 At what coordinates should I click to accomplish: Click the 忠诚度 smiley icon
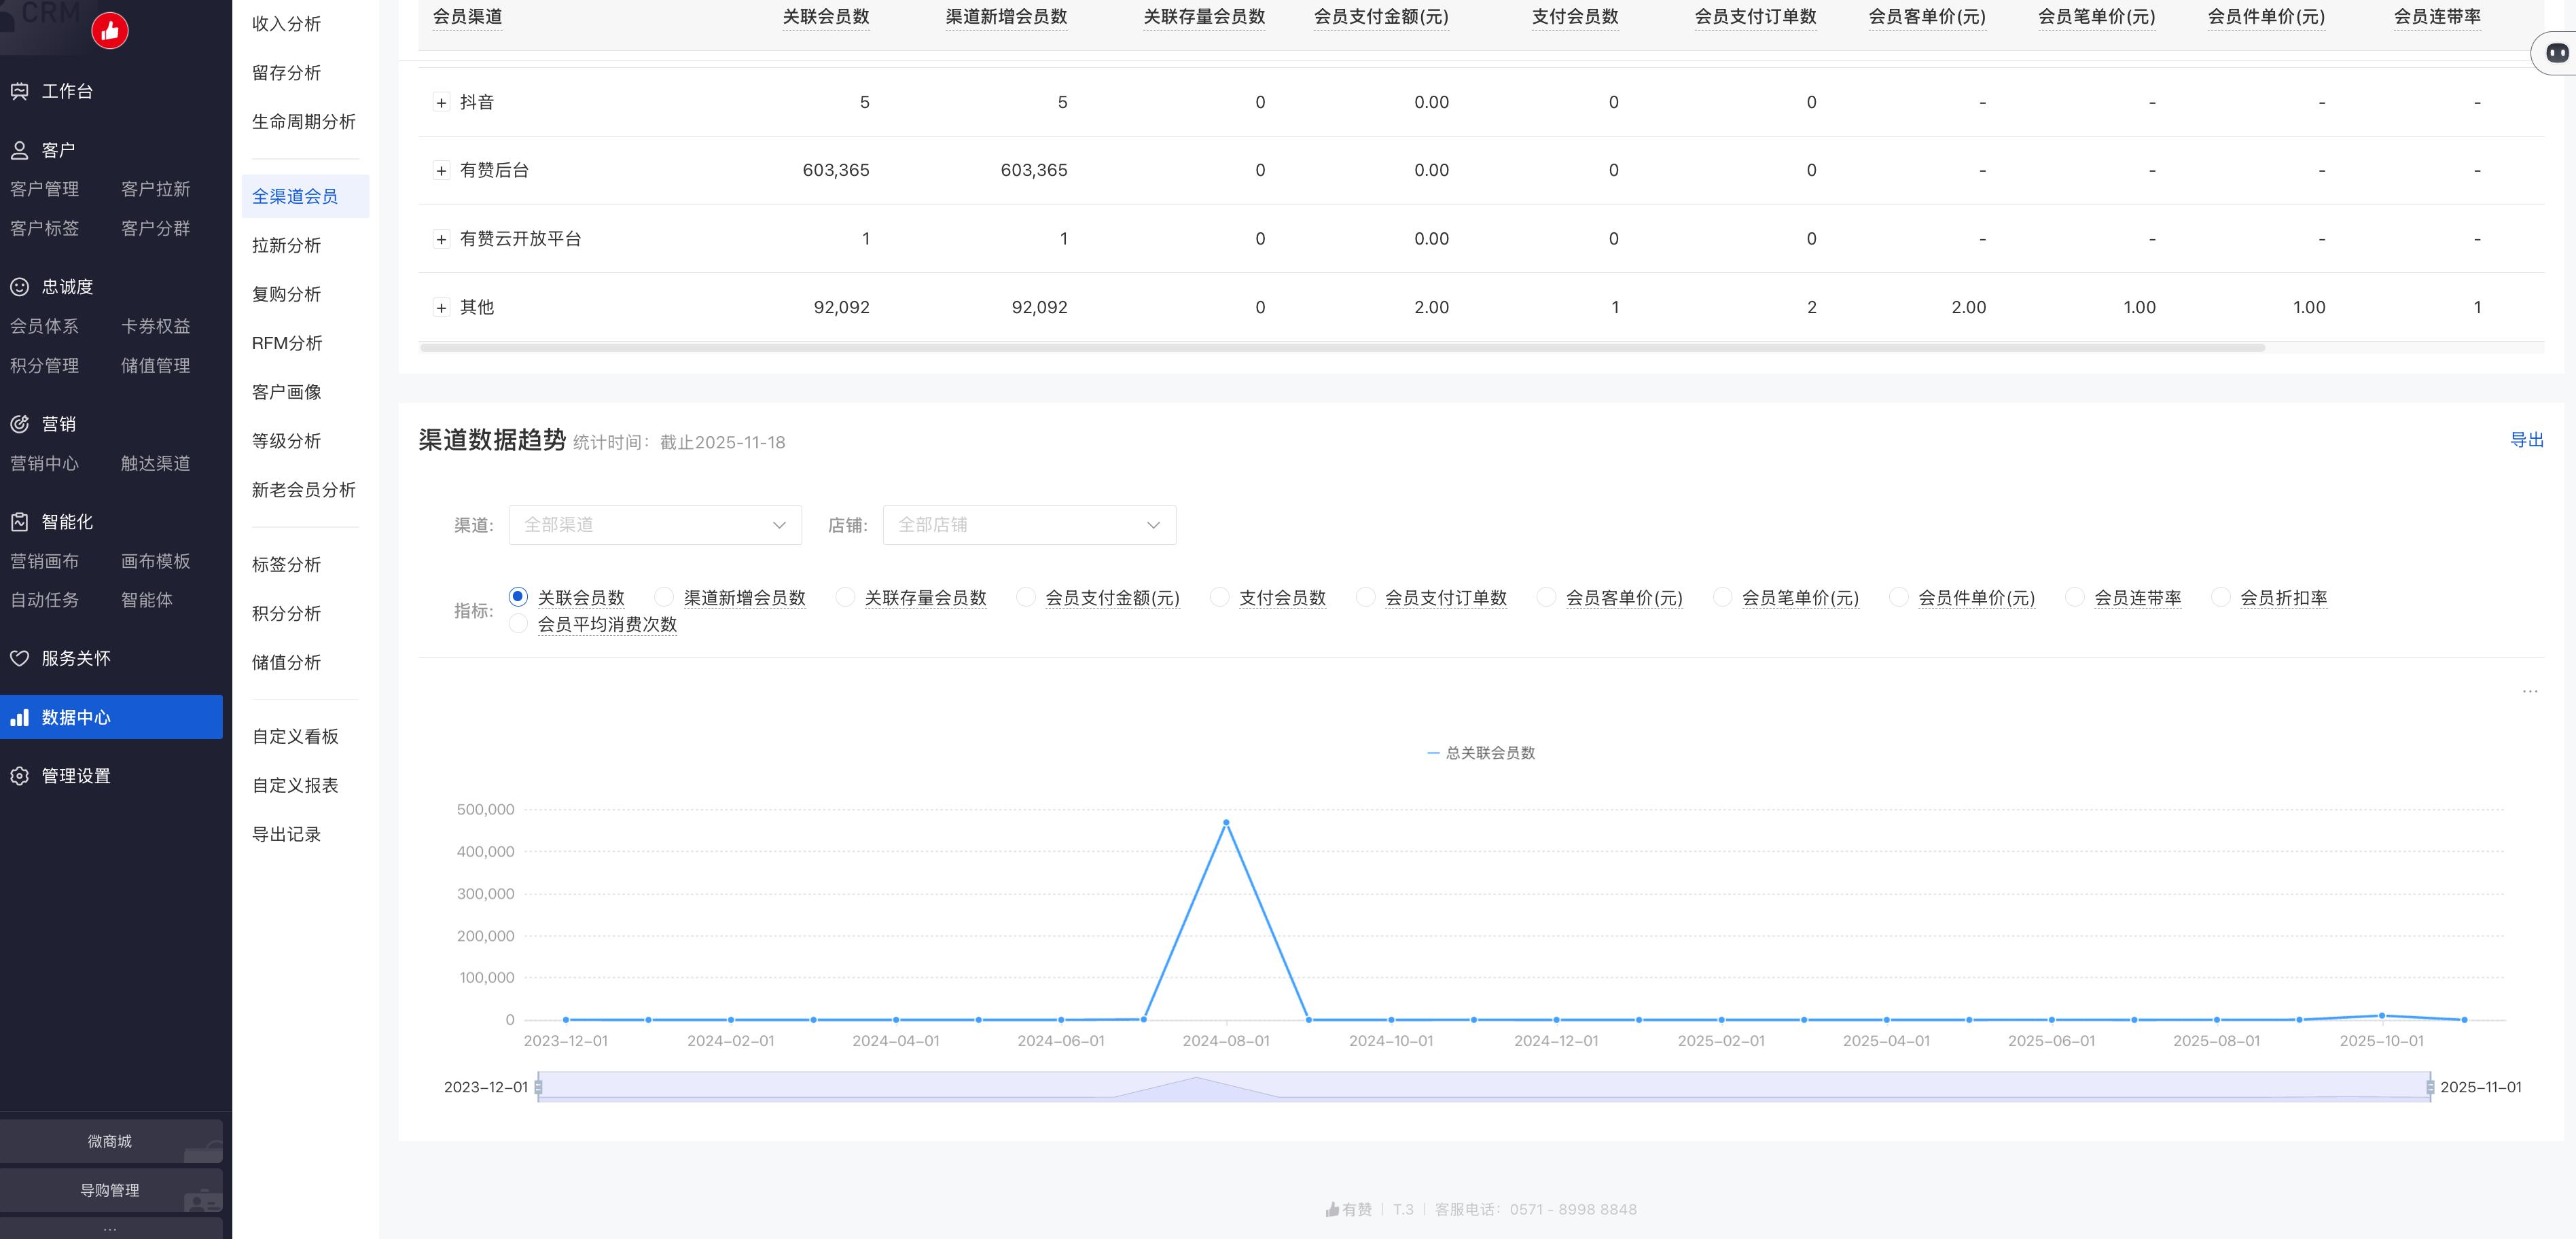20,287
